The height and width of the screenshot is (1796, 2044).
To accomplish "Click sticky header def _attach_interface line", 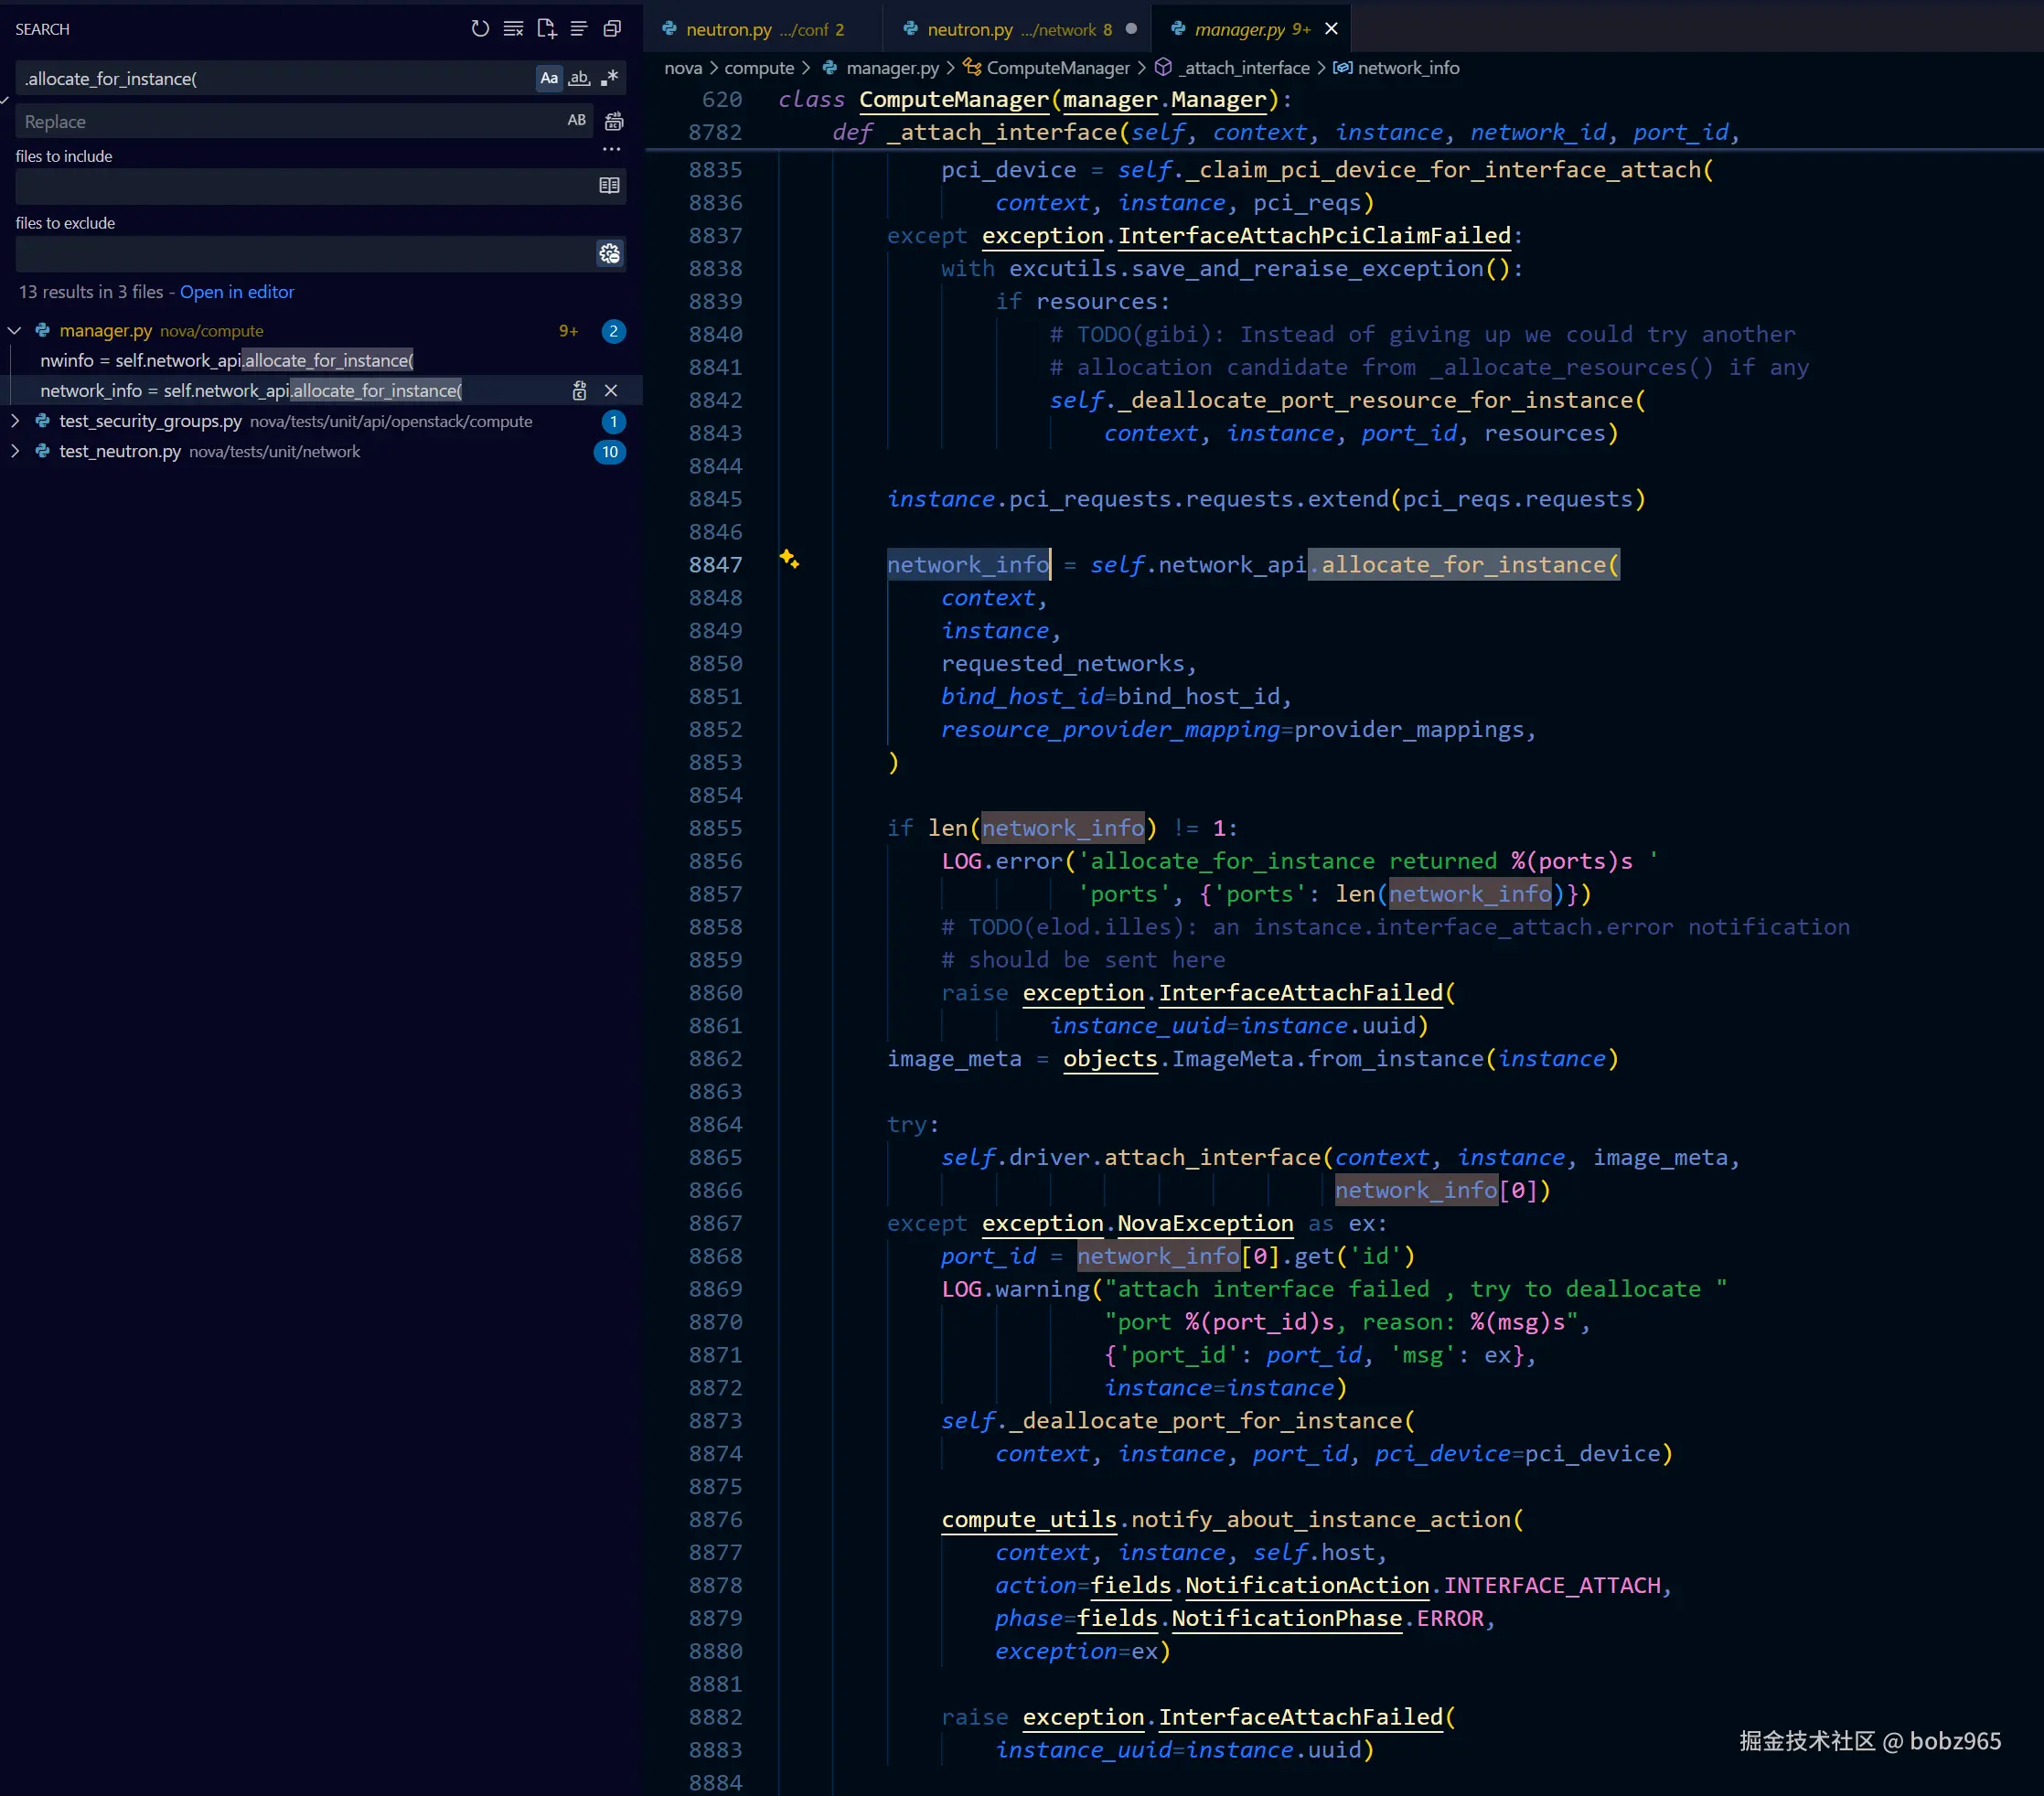I will click(1286, 133).
